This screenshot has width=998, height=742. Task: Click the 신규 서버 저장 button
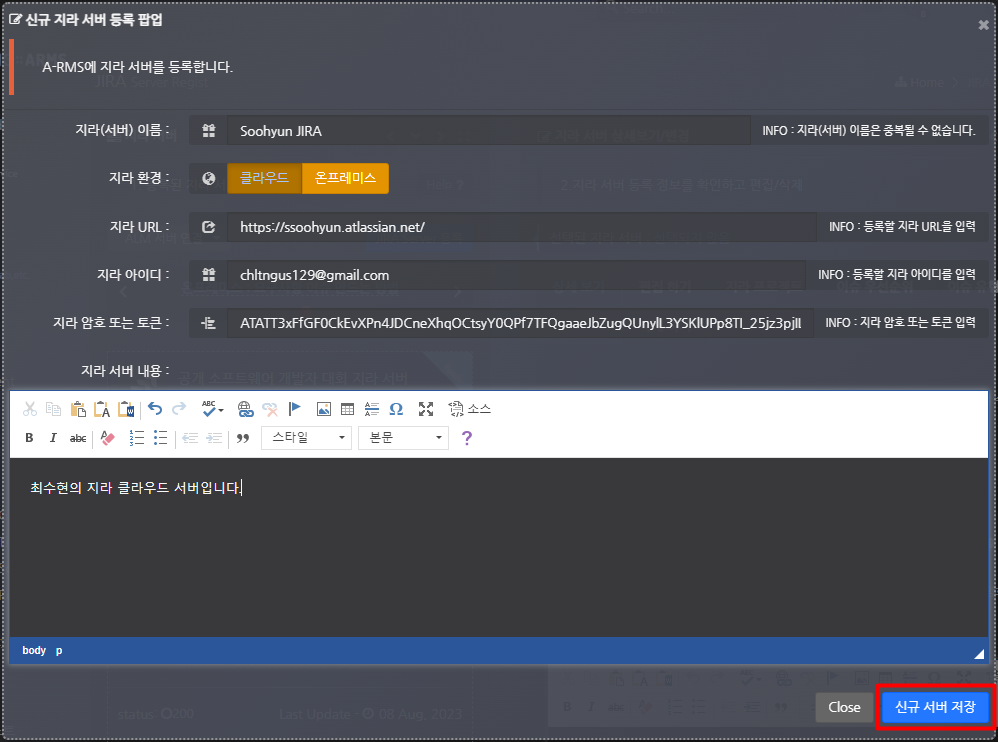tap(935, 707)
